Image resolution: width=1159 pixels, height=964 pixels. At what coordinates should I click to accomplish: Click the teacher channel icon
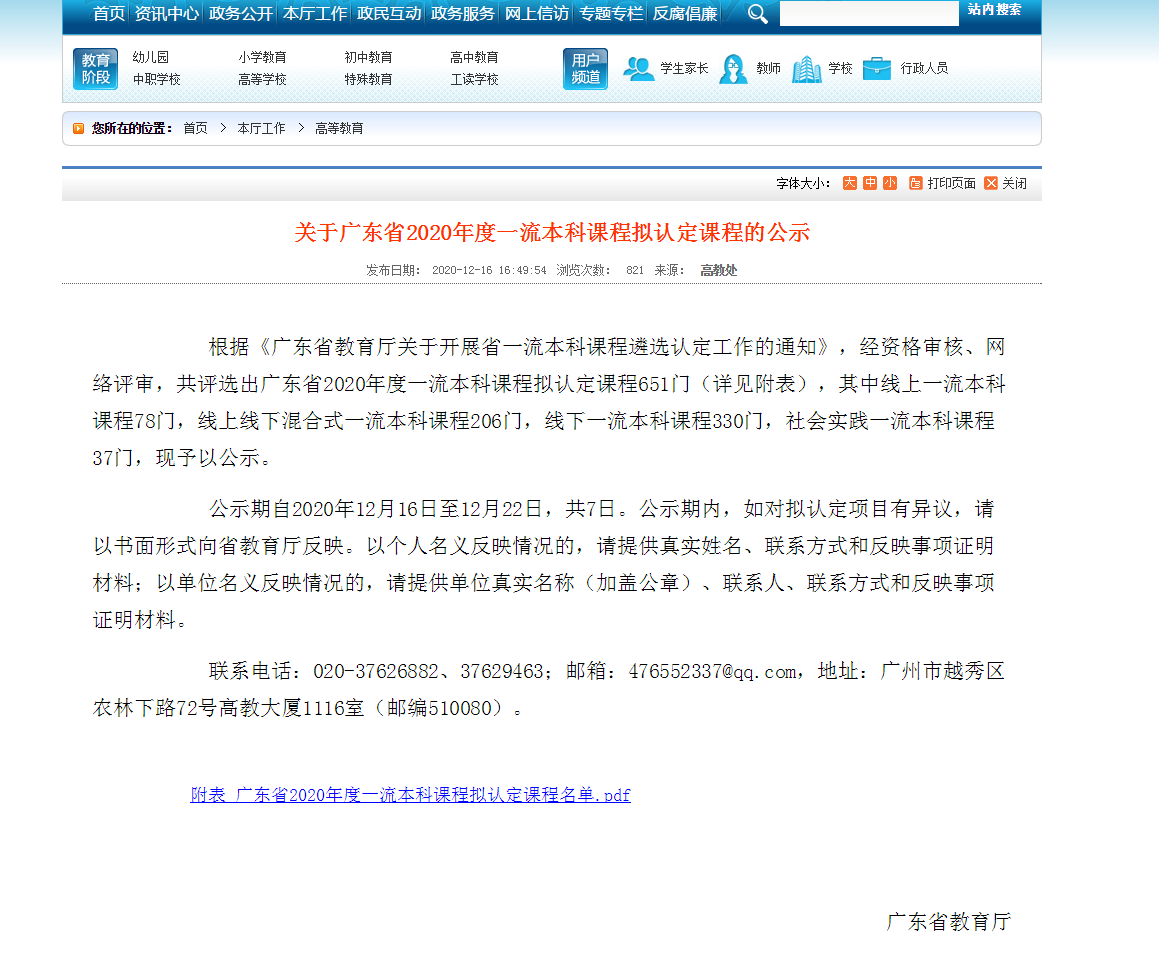pos(733,69)
